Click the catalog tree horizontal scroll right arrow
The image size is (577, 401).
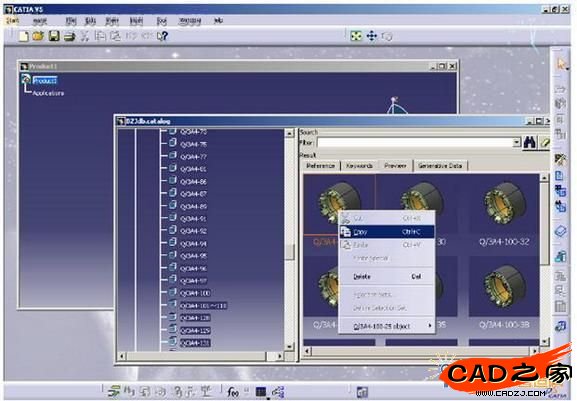(x=280, y=356)
